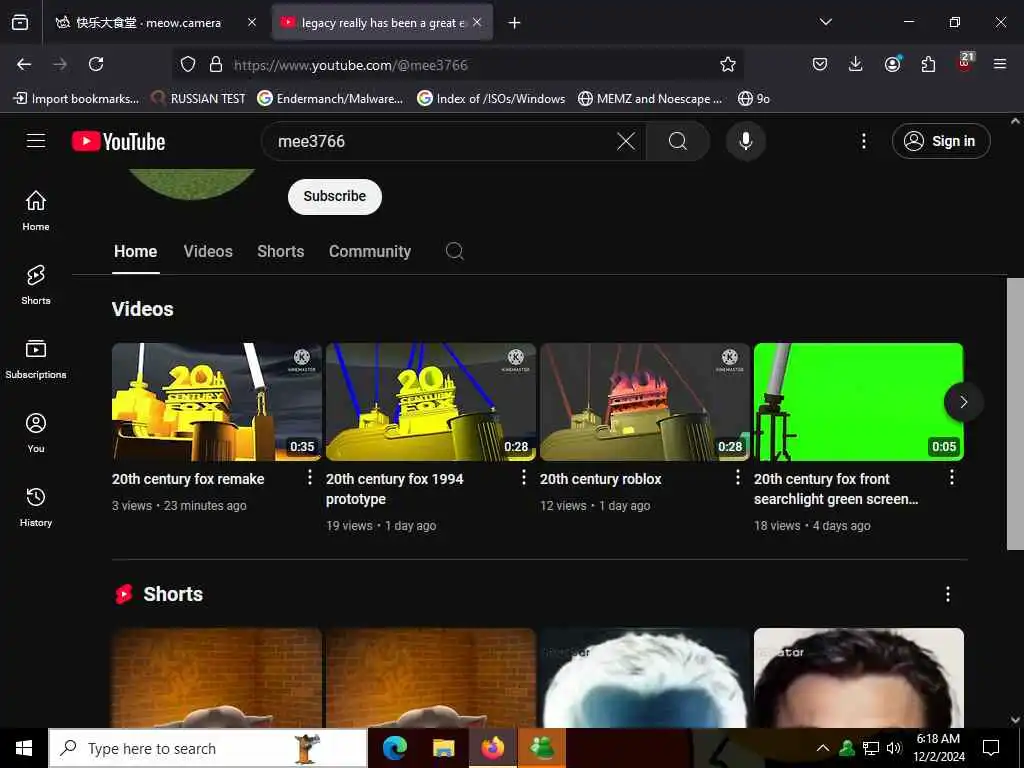Reload the current page
Viewport: 1024px width, 768px height.
96,64
